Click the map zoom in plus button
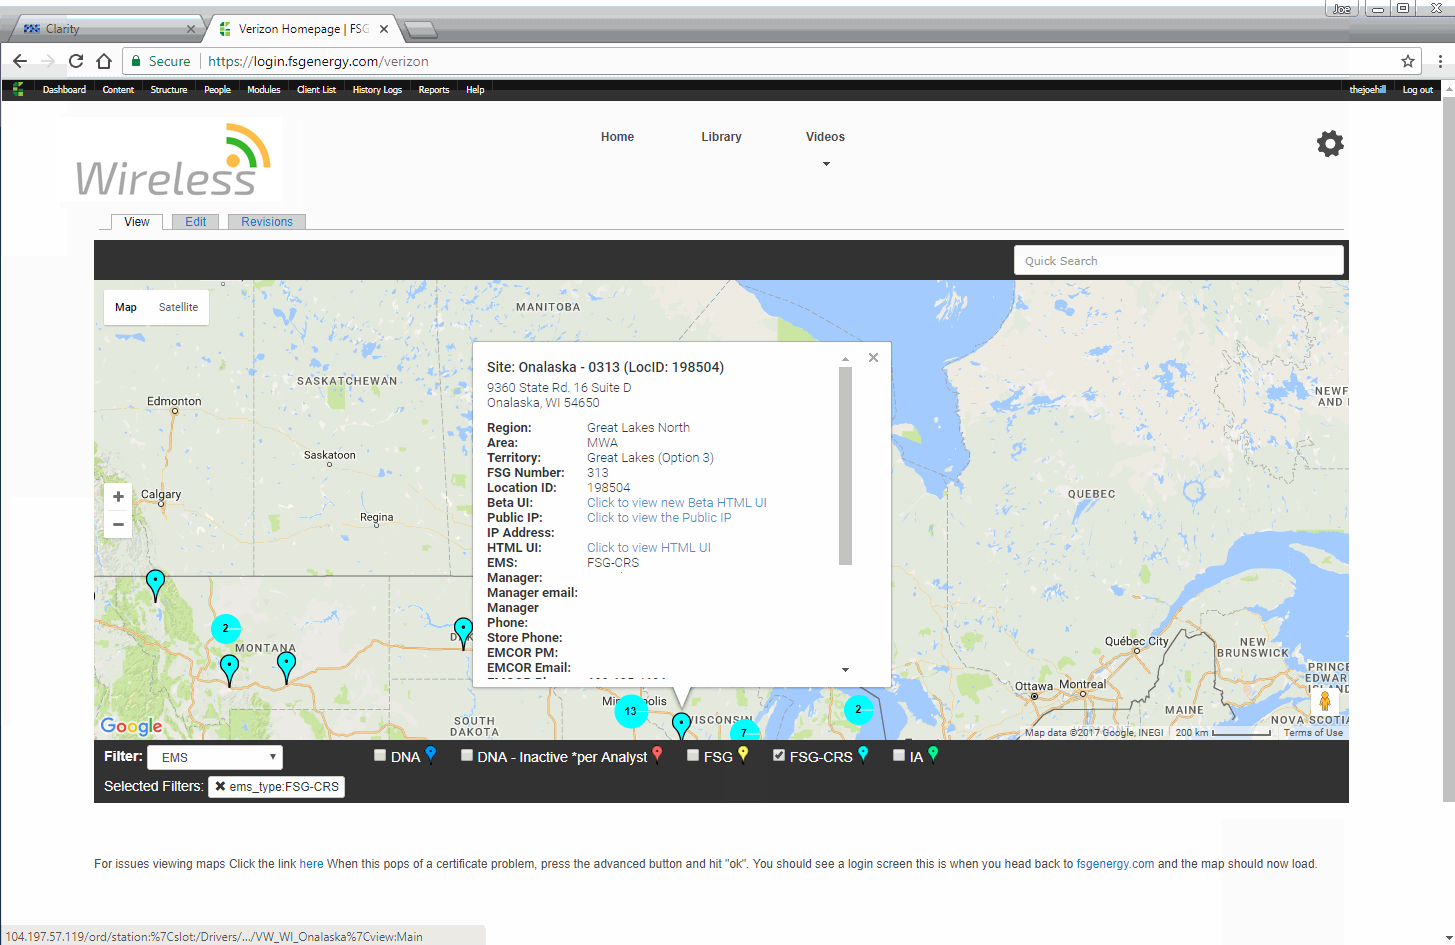This screenshot has height=945, width=1455. click(118, 497)
